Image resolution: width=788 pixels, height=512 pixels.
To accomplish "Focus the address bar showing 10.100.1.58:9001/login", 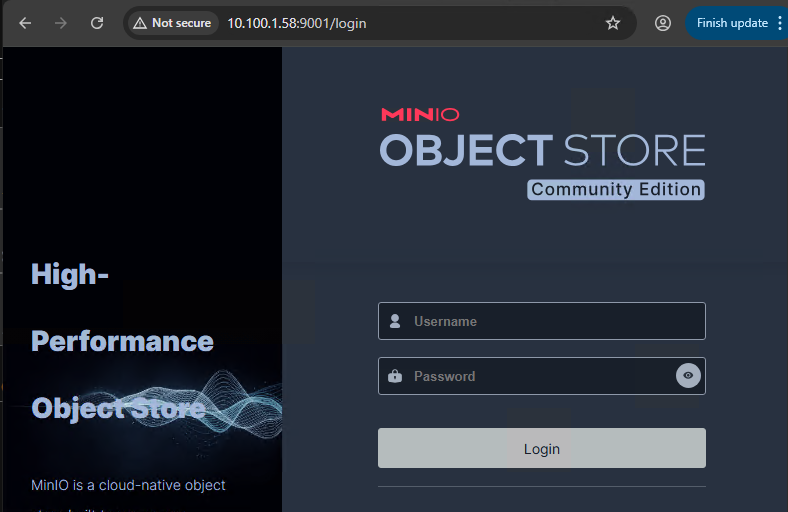I will (x=400, y=23).
